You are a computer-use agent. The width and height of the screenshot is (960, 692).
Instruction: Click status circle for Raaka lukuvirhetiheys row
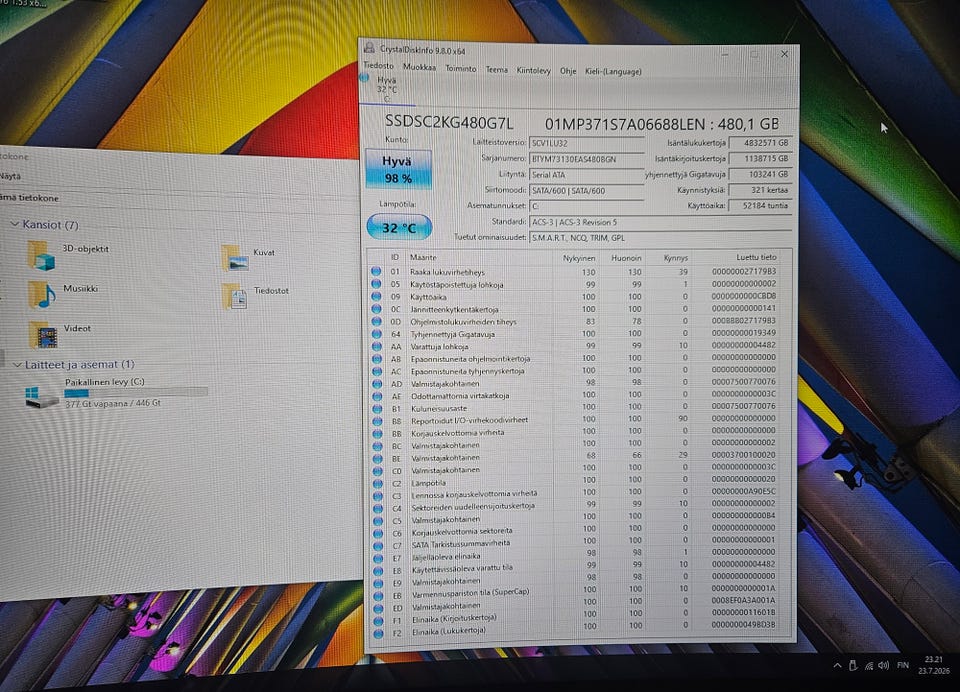click(x=377, y=271)
